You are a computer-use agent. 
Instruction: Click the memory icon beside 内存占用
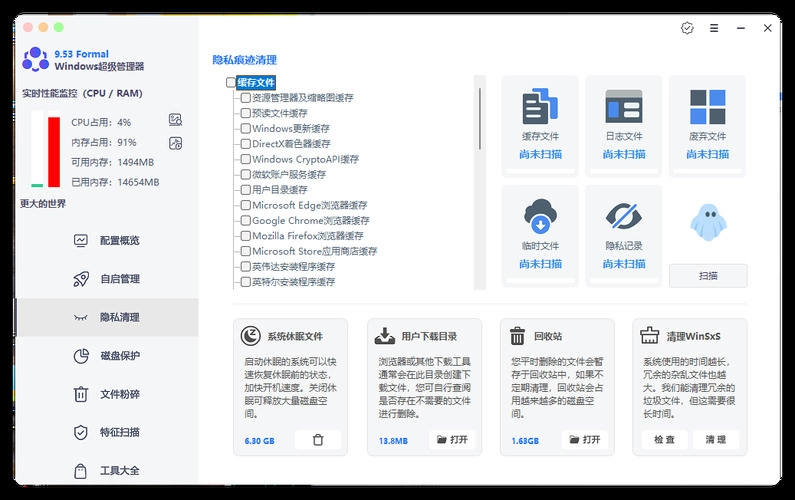[176, 143]
